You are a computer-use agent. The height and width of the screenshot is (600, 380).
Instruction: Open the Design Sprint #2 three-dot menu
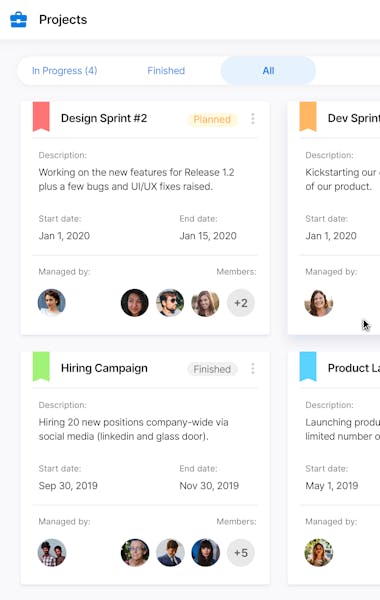[x=253, y=119]
